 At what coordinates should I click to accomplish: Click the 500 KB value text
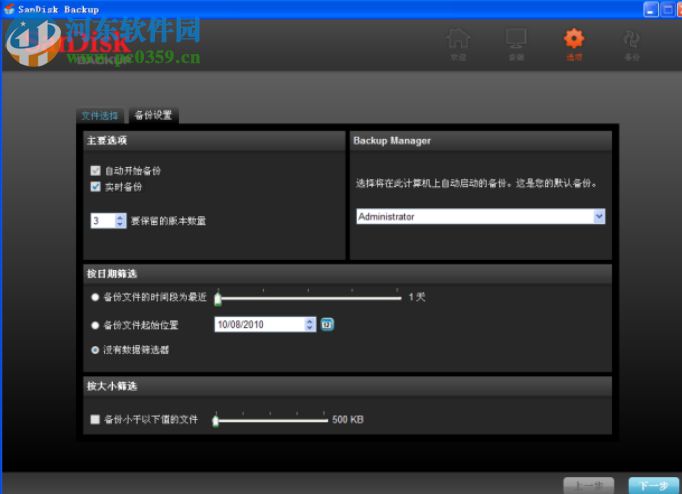[x=348, y=420]
